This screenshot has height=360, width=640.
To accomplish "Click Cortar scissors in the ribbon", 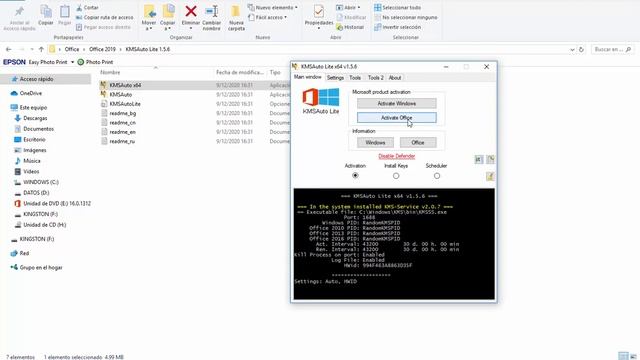I will pos(87,7).
